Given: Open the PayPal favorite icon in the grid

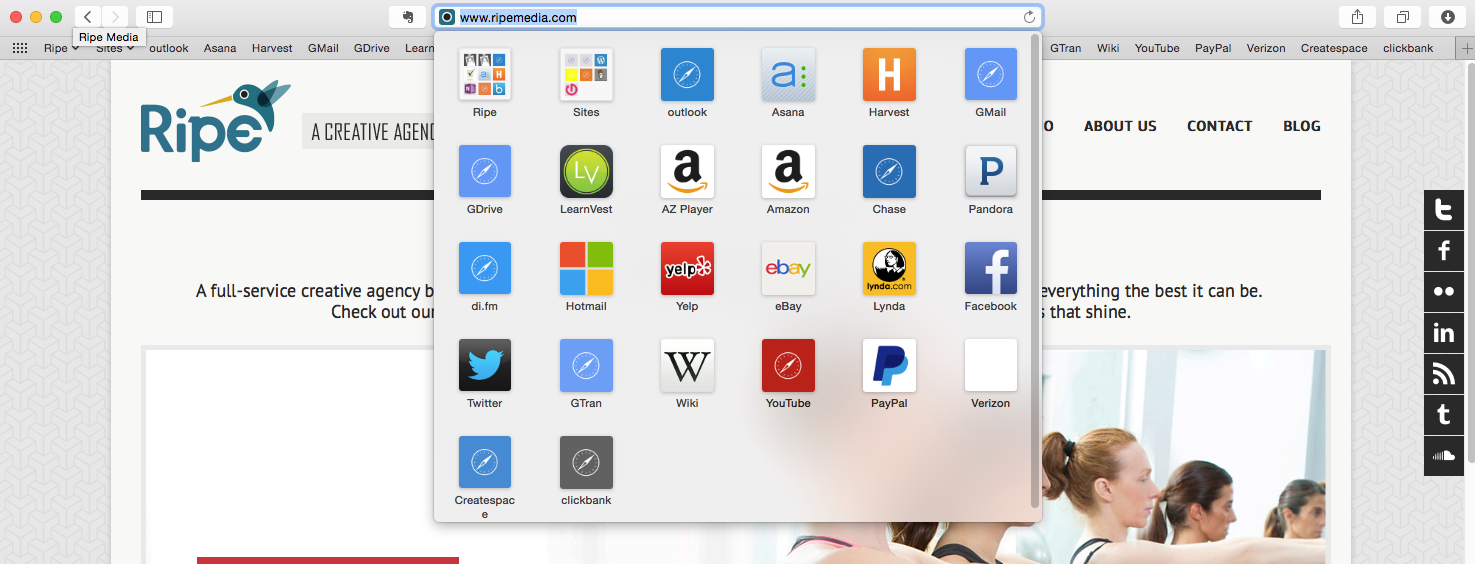Looking at the screenshot, I should pyautogui.click(x=889, y=365).
